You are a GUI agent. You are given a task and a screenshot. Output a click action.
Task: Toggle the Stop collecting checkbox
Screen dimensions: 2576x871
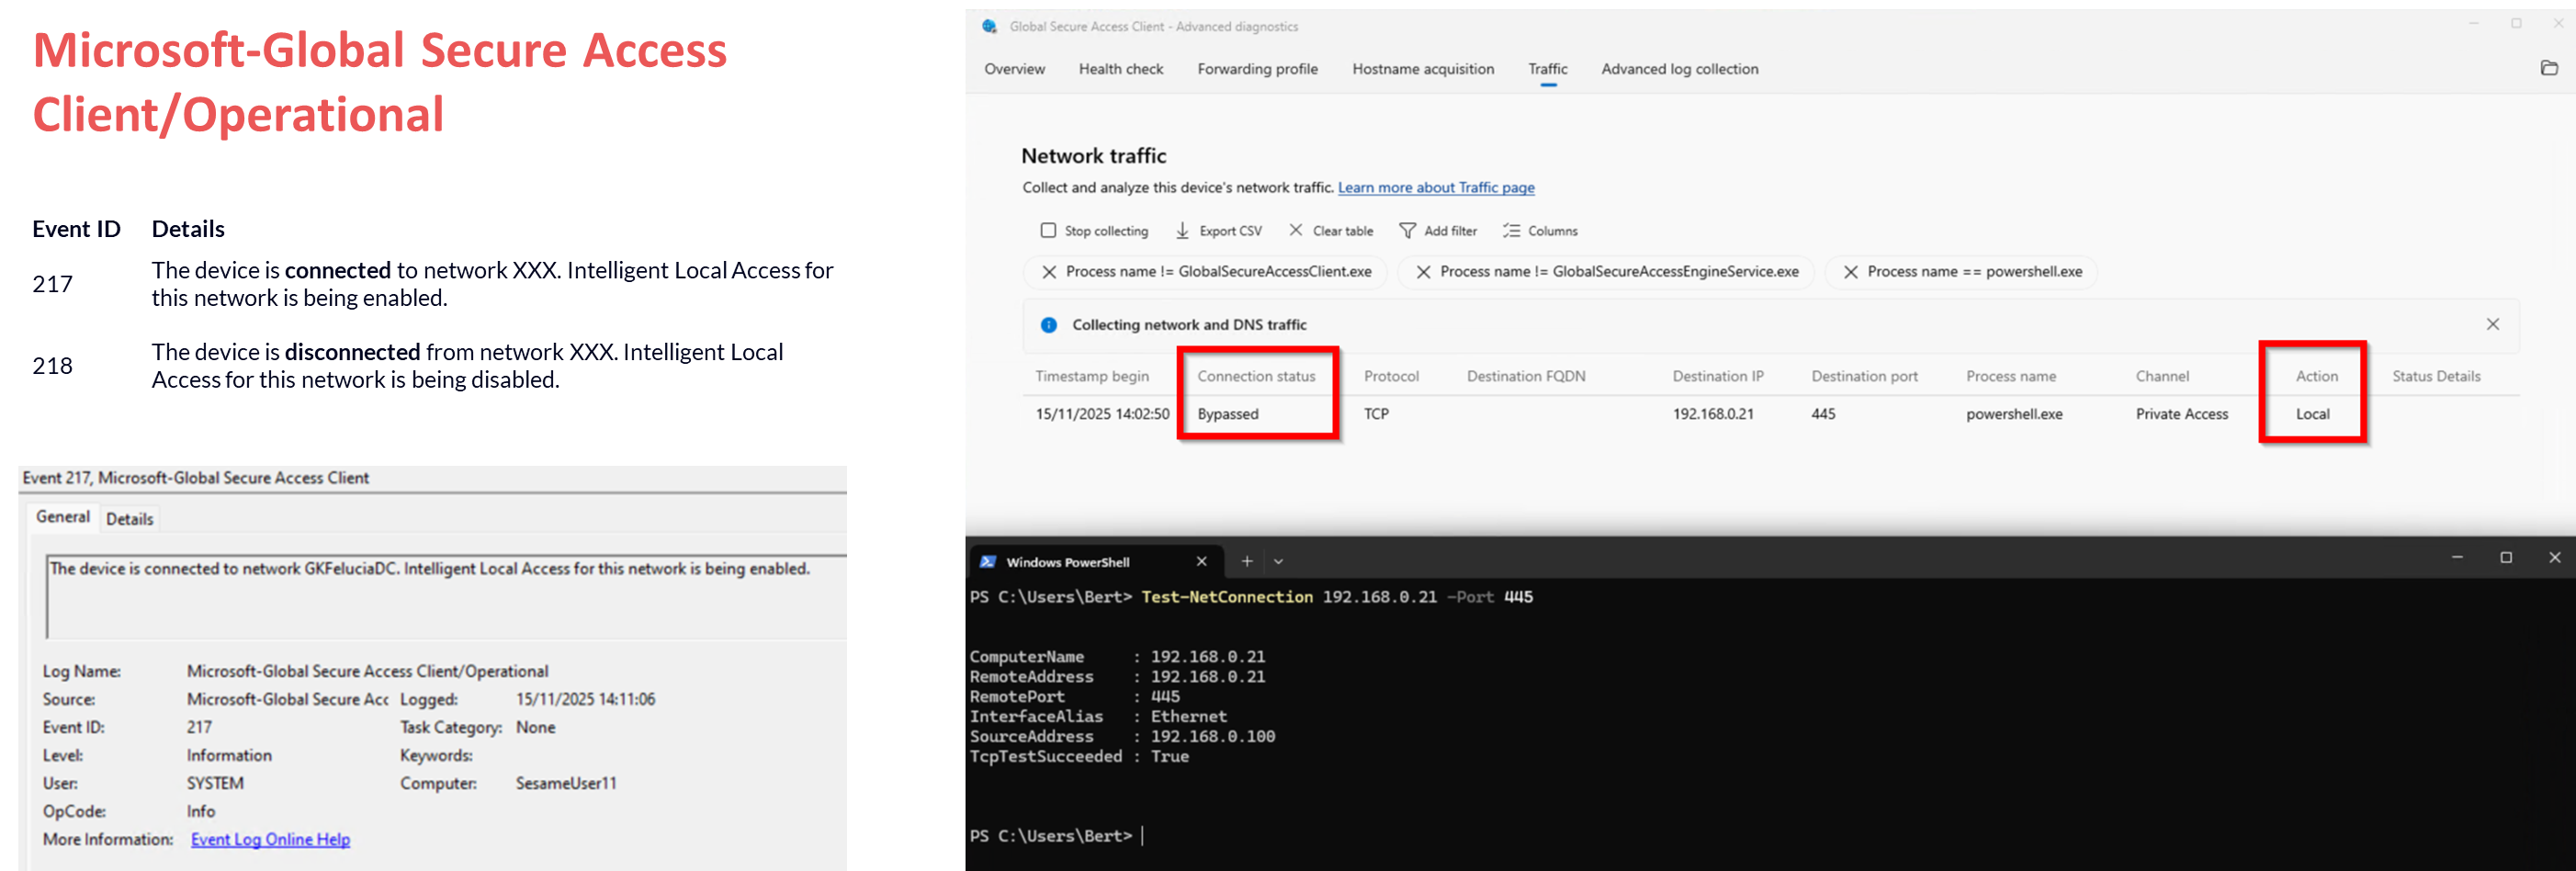1048,231
